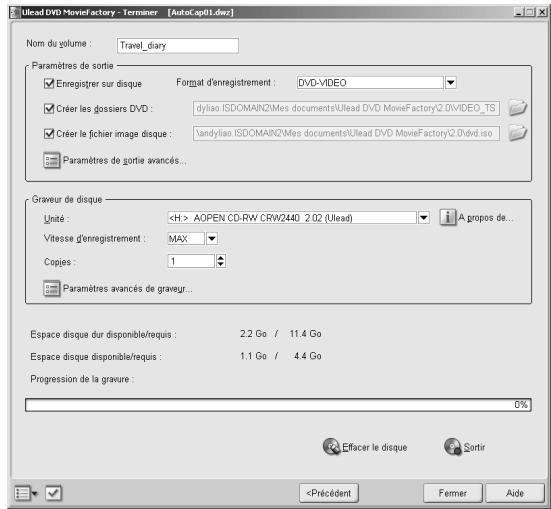This screenshot has width=551, height=509.
Task: Browse folder for disc image file path
Action: pyautogui.click(x=517, y=133)
